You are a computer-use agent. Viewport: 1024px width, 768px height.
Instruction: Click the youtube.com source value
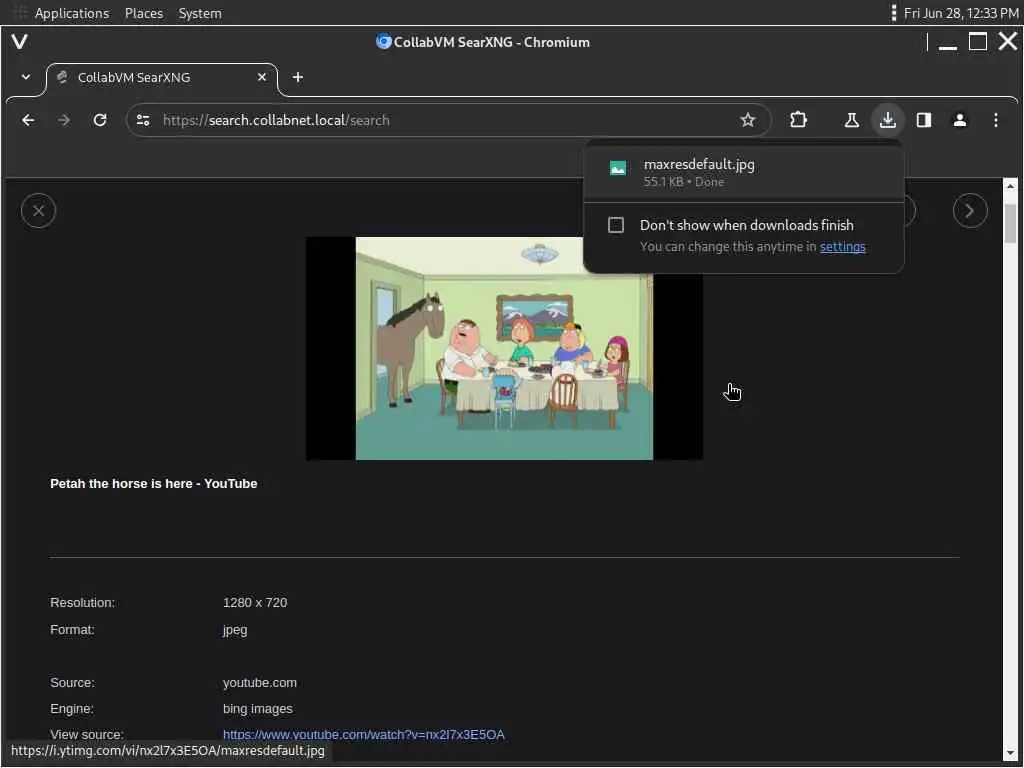click(260, 682)
